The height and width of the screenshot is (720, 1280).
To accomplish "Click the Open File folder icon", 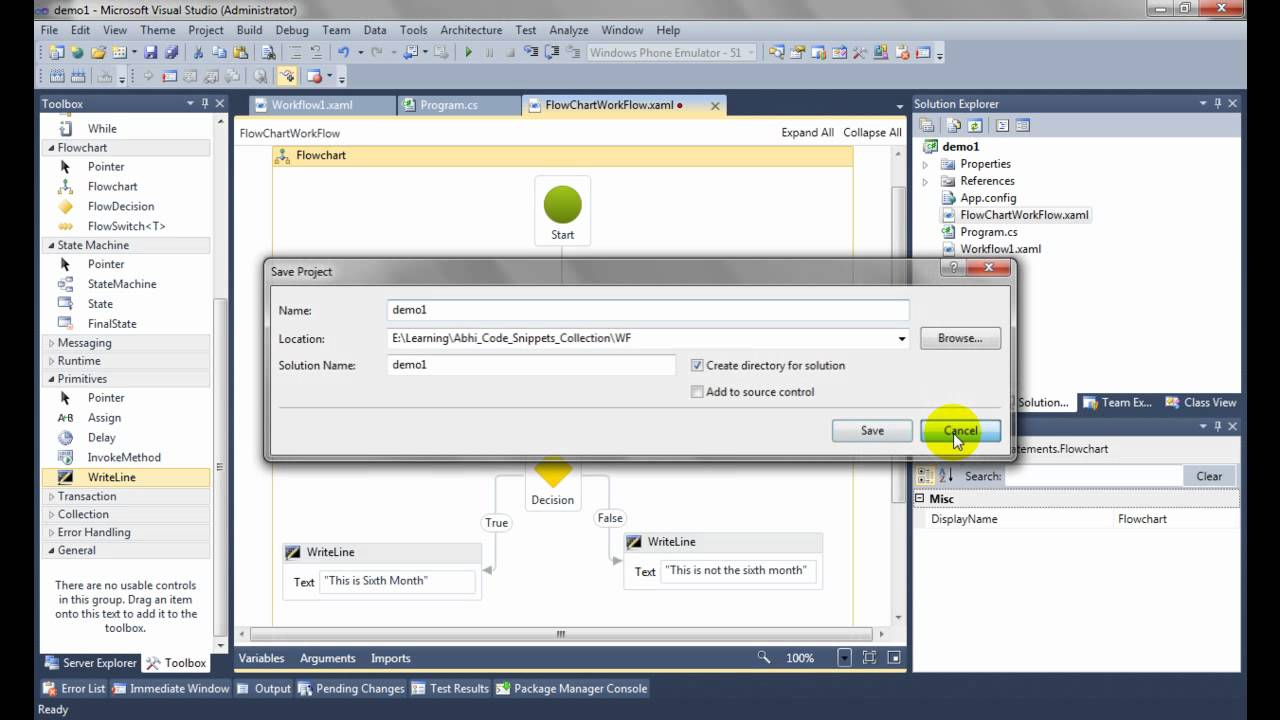I will click(x=99, y=52).
